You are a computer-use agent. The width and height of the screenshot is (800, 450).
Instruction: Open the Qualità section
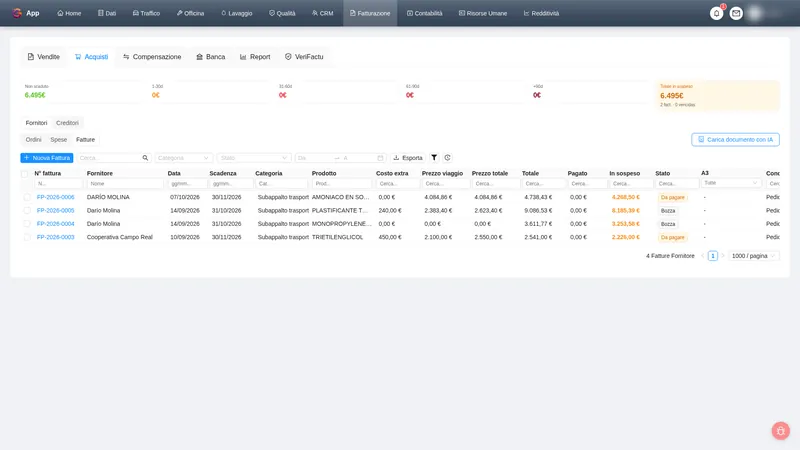282,13
